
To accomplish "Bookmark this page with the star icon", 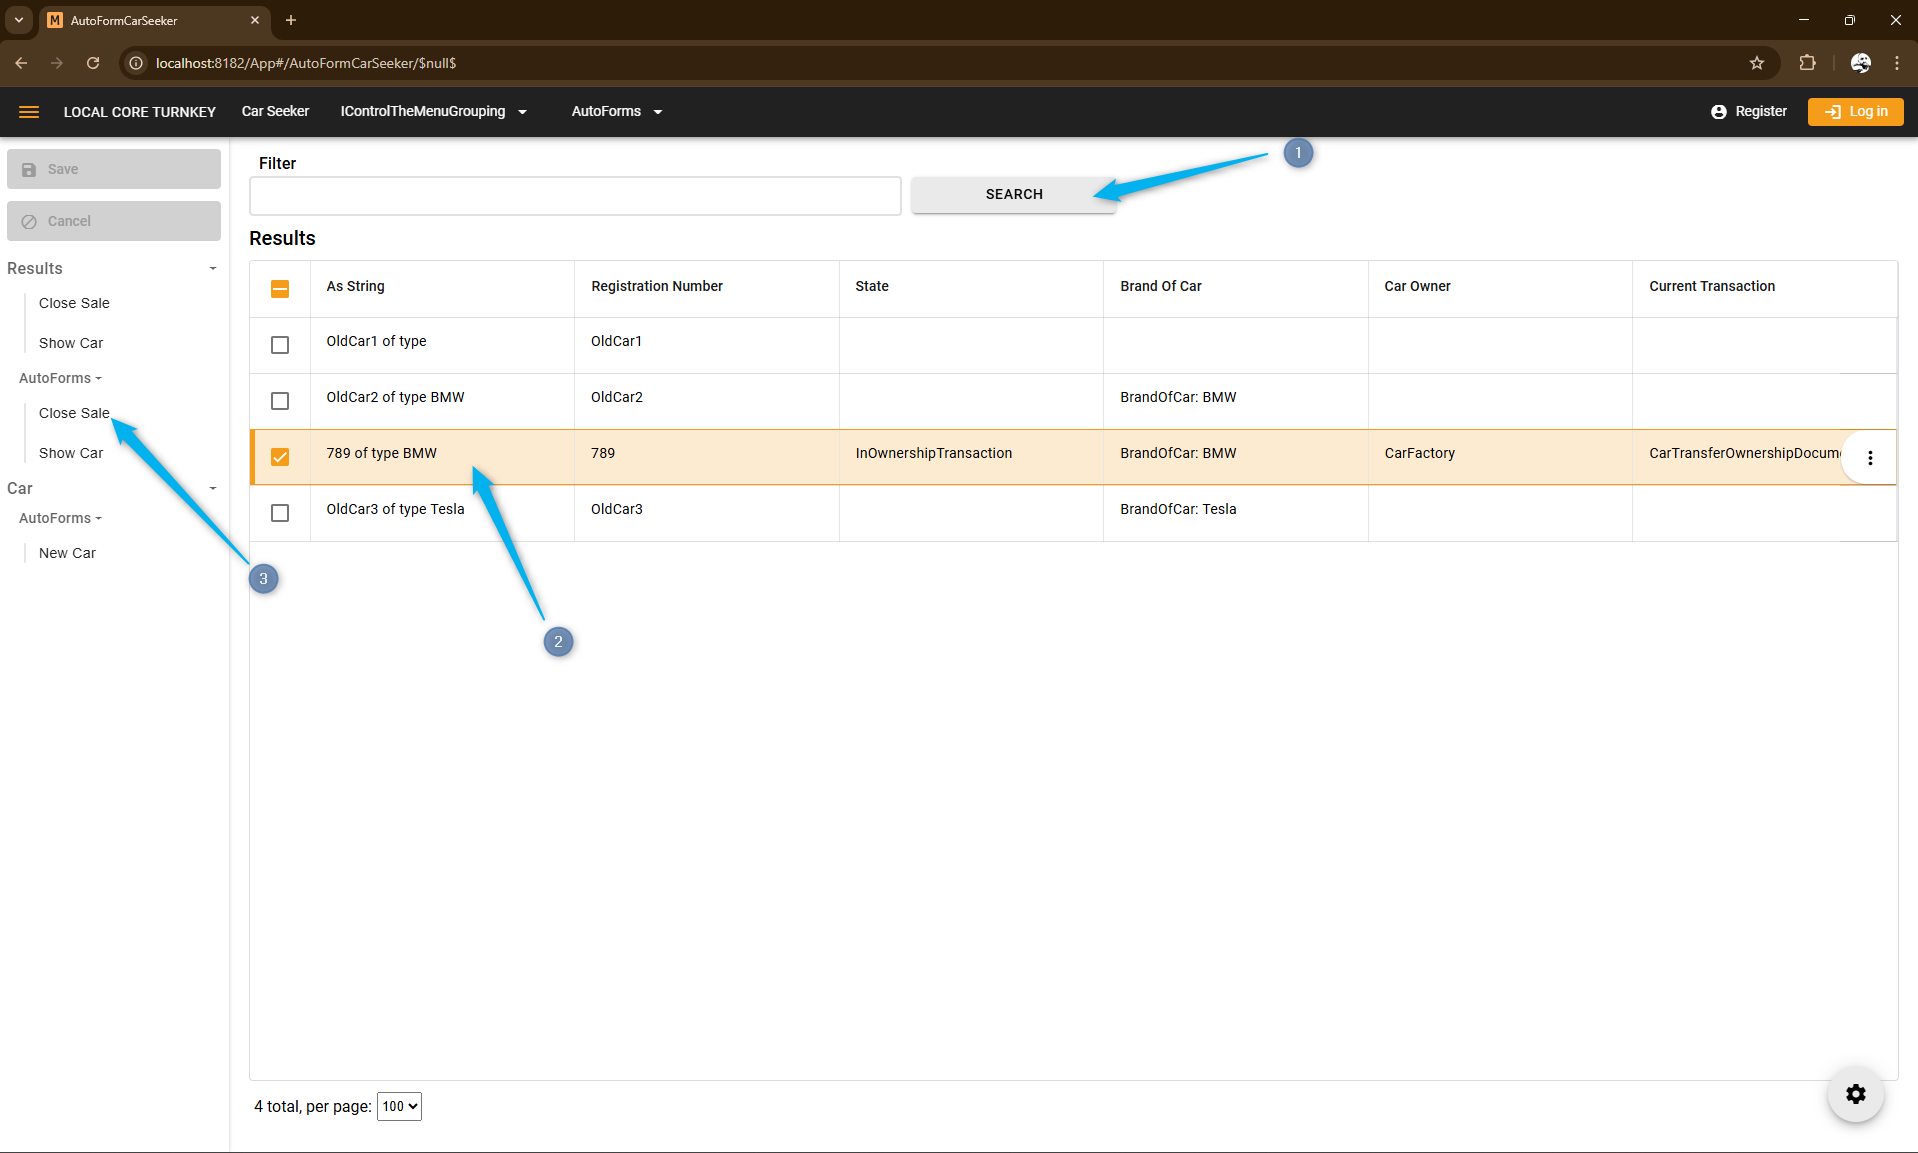I will pyautogui.click(x=1757, y=63).
